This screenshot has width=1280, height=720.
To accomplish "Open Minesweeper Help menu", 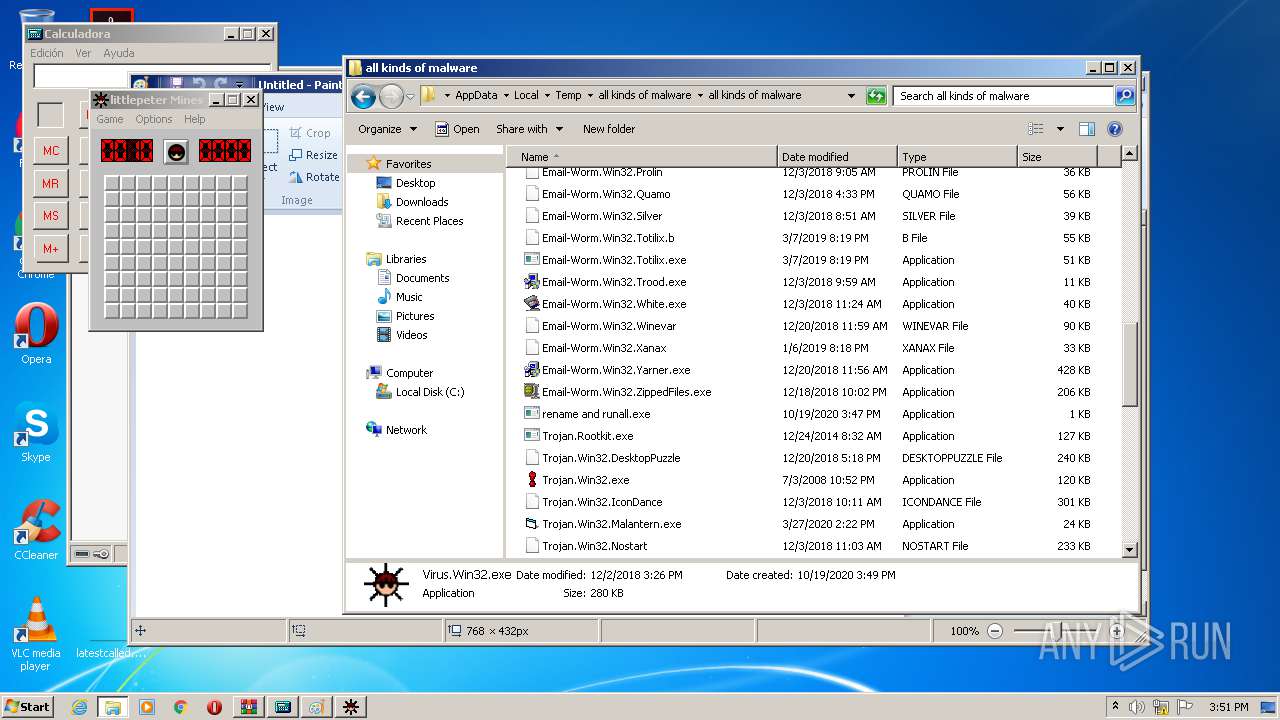I will [195, 119].
